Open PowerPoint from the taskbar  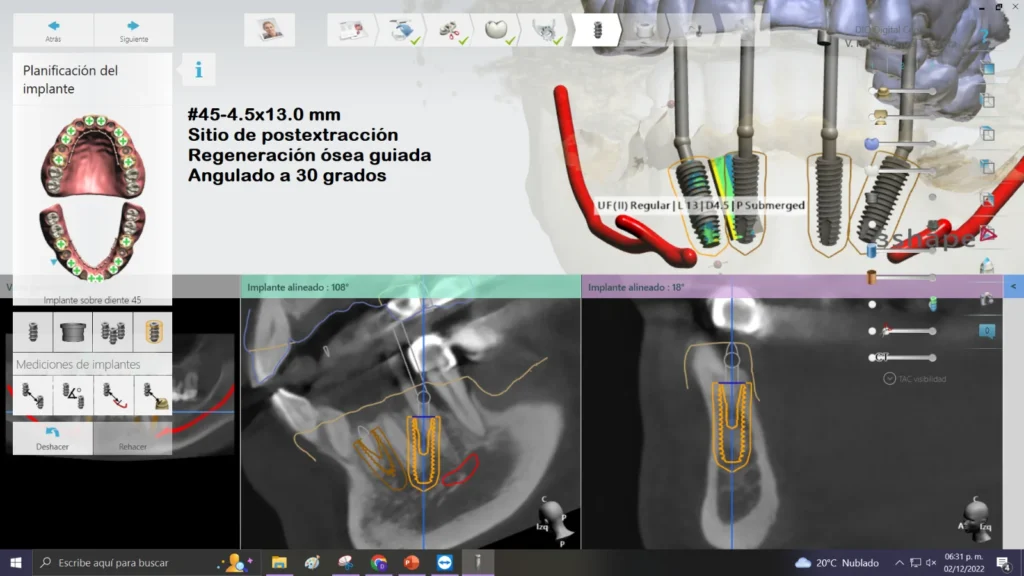[411, 562]
